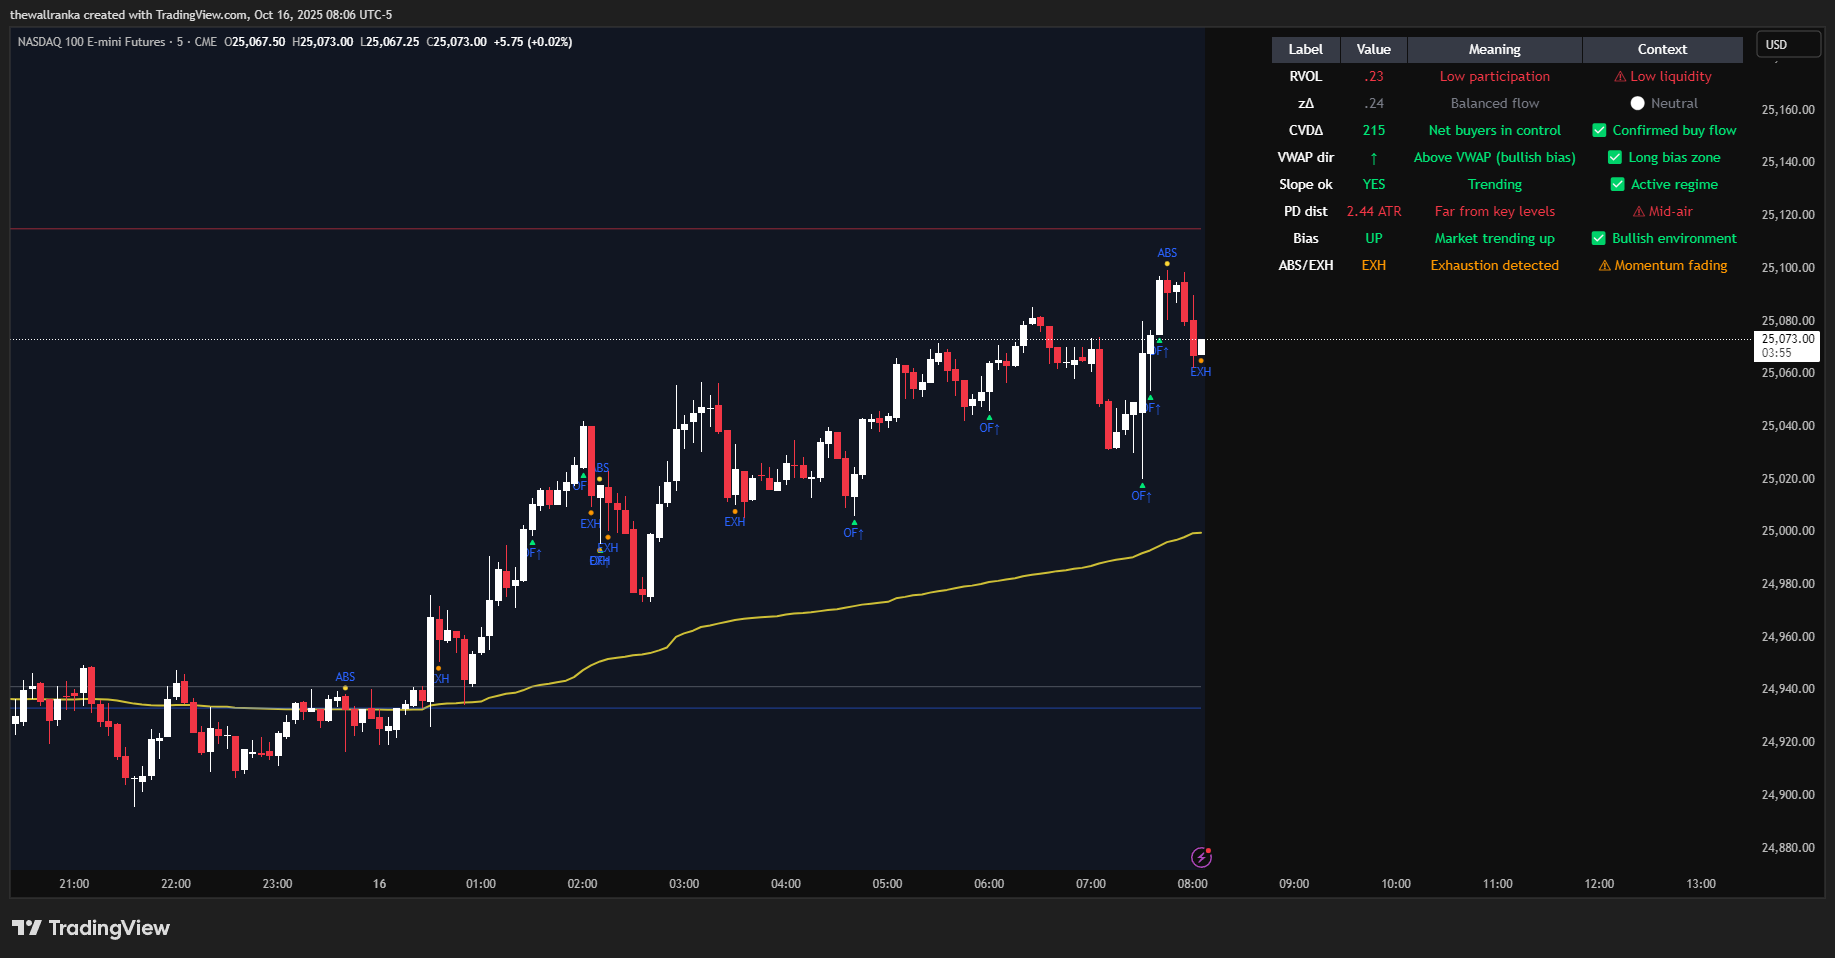Click the Slope ok 'YES' value
The height and width of the screenshot is (958, 1835).
pos(1374,185)
